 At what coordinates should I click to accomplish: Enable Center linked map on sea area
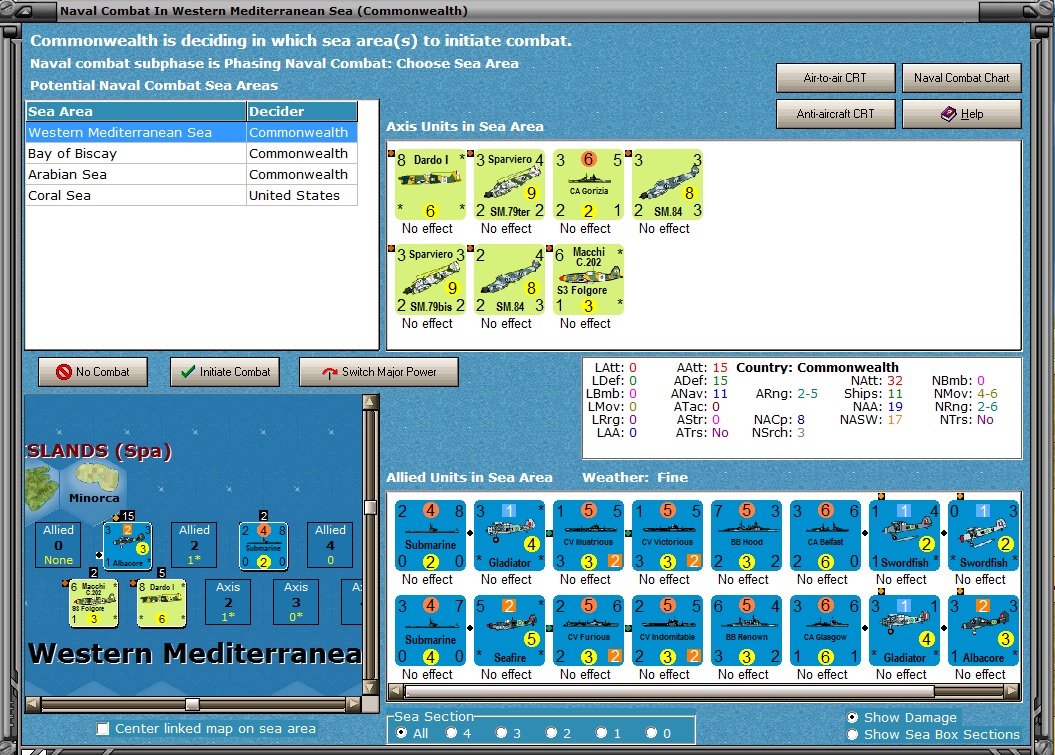coord(103,729)
